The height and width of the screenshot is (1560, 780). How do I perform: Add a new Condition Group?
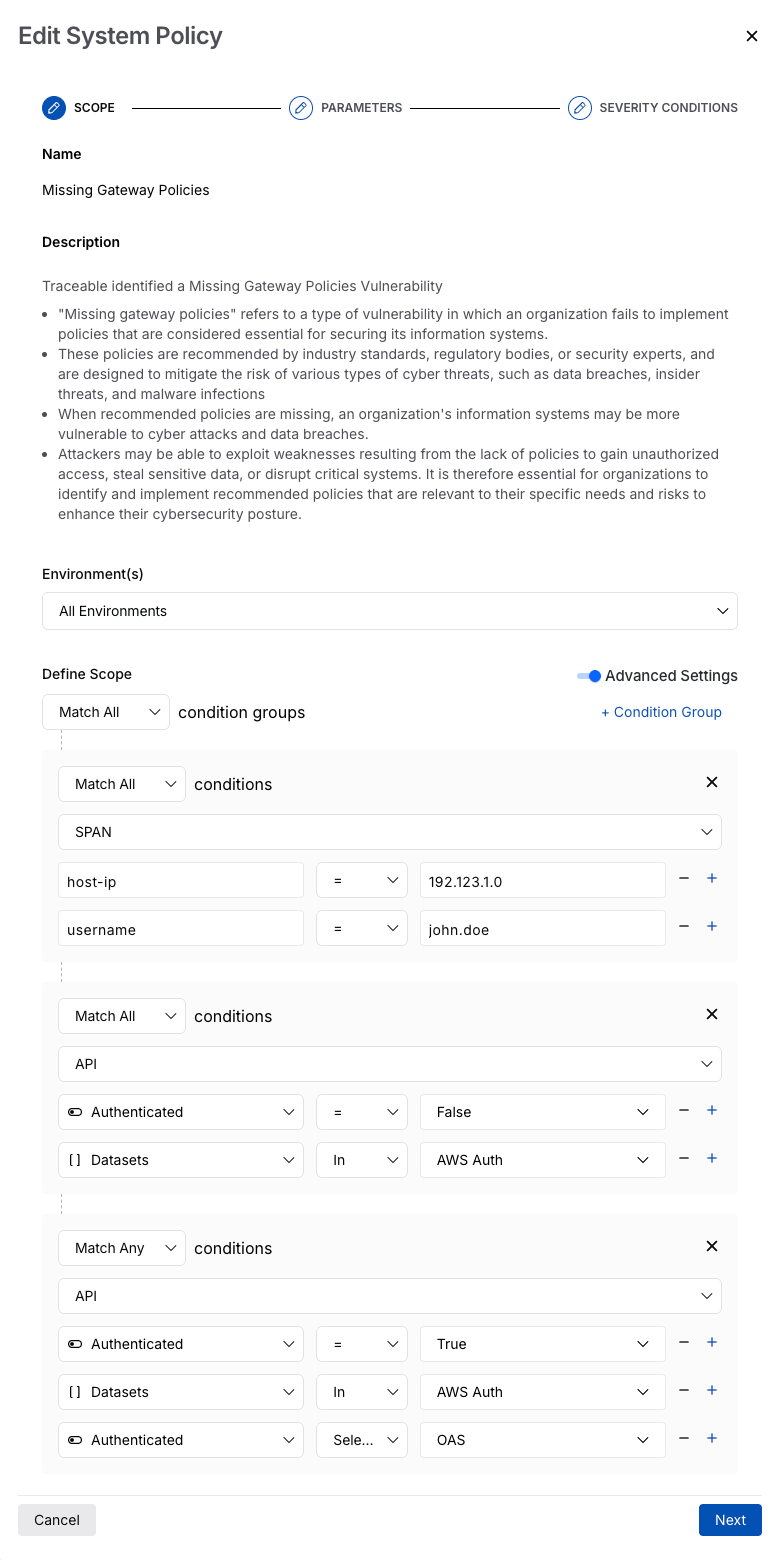(x=661, y=712)
